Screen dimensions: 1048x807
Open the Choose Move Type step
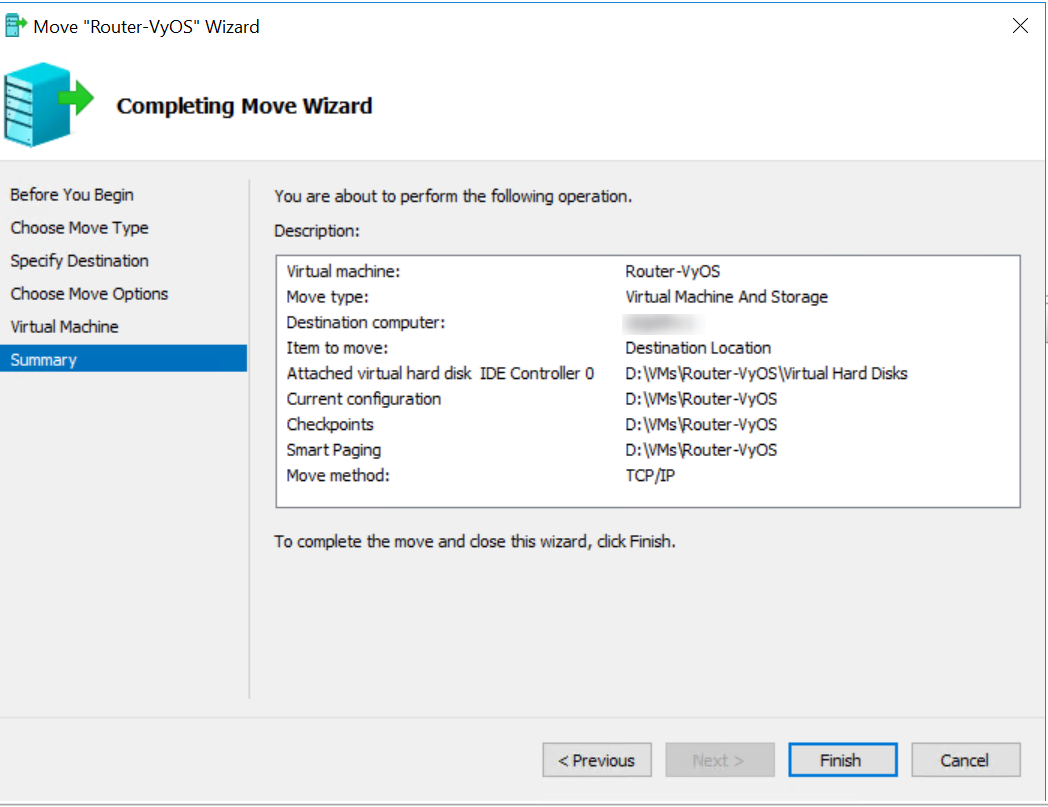coord(79,227)
